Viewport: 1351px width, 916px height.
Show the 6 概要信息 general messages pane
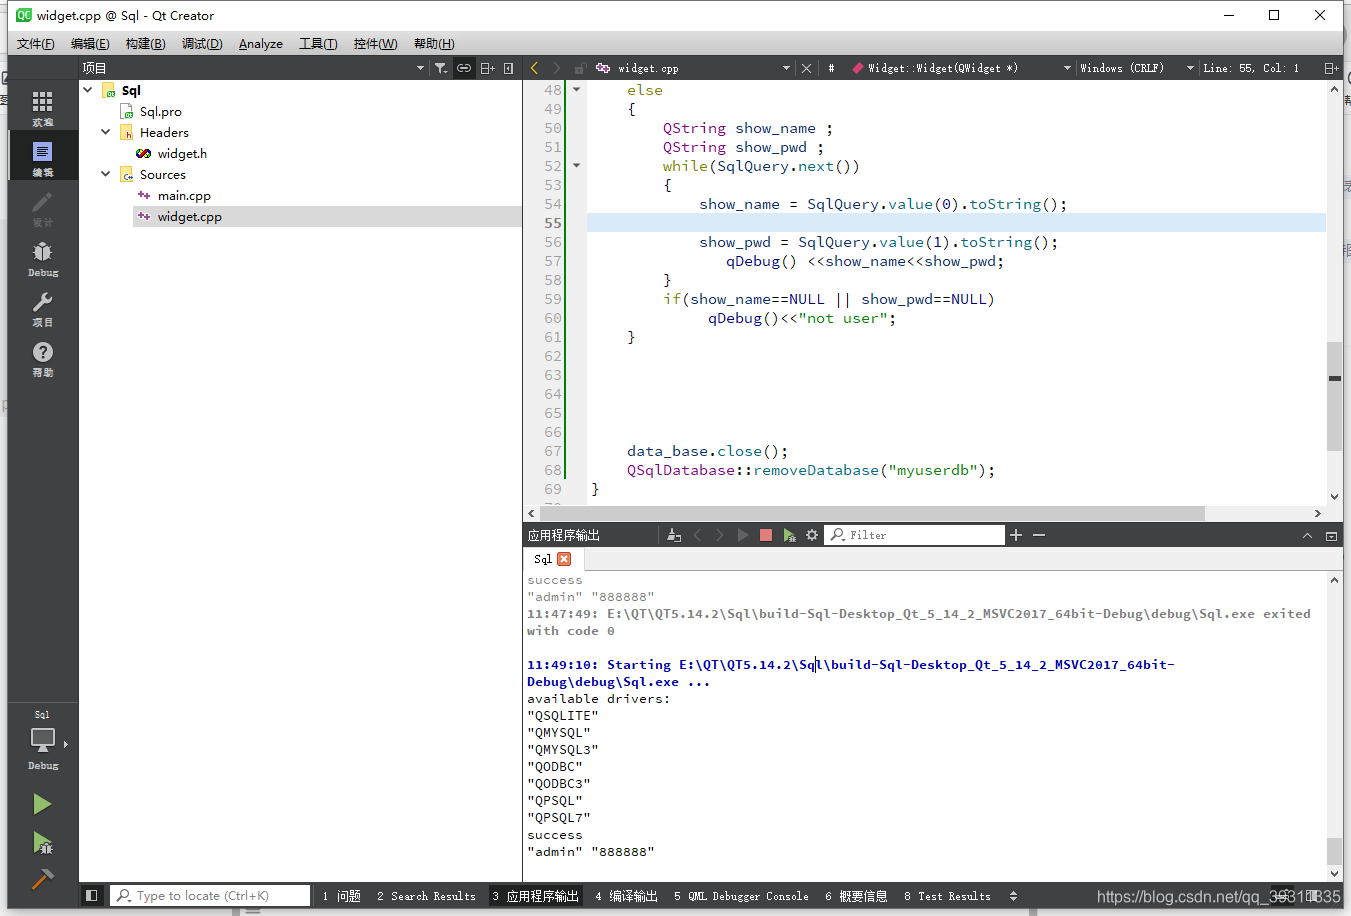[x=856, y=896]
